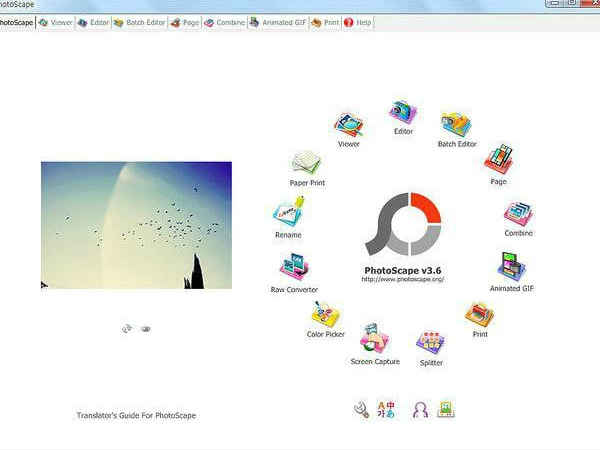This screenshot has height=450, width=600.
Task: Open the Help tab
Action: [357, 23]
